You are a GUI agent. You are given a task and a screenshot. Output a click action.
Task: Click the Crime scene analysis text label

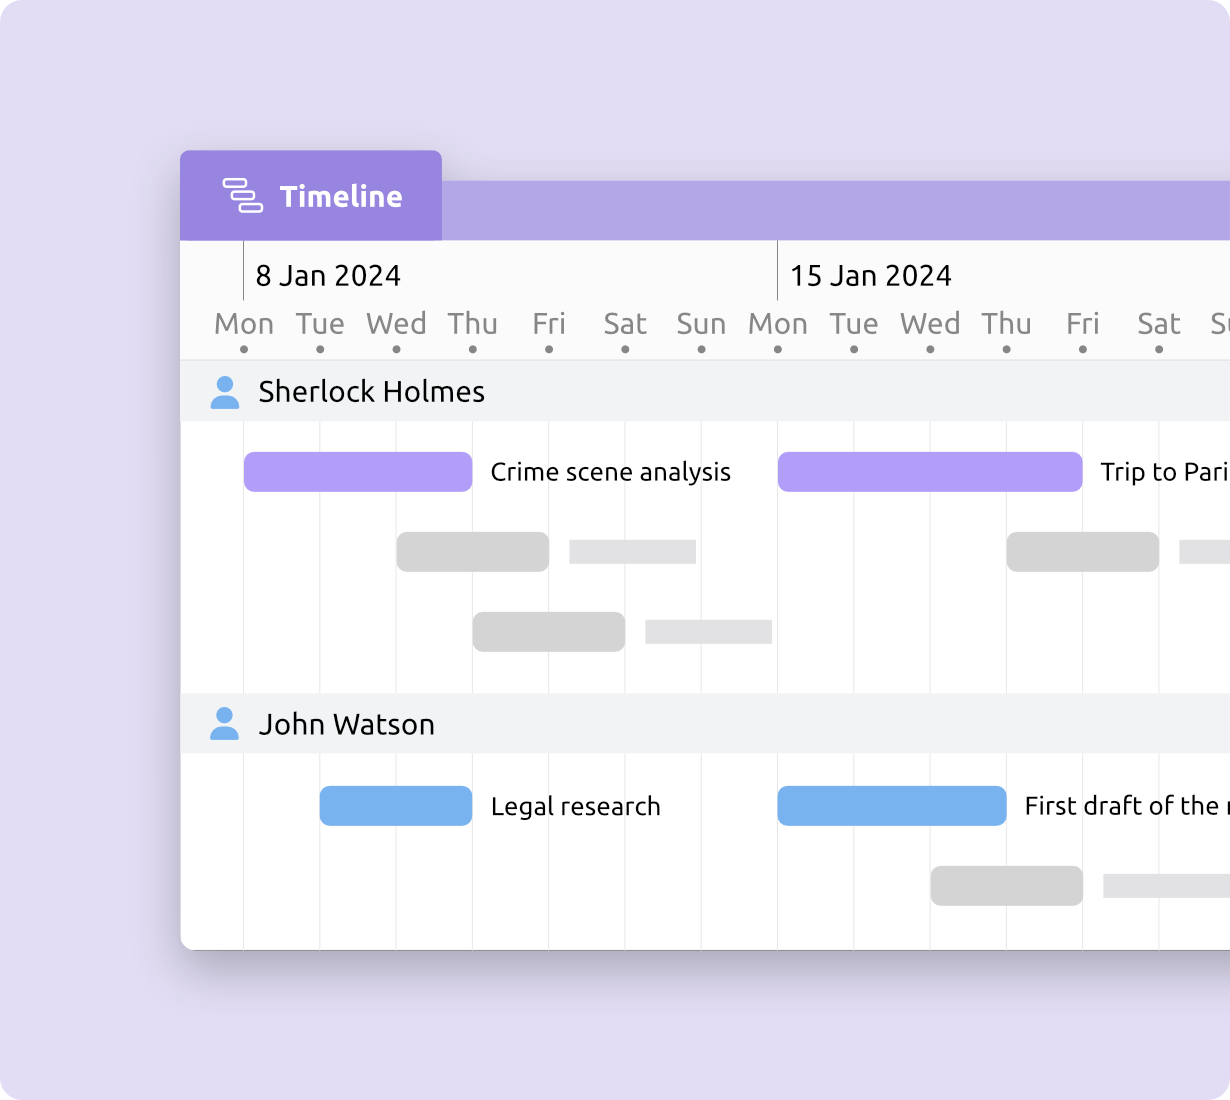[611, 471]
